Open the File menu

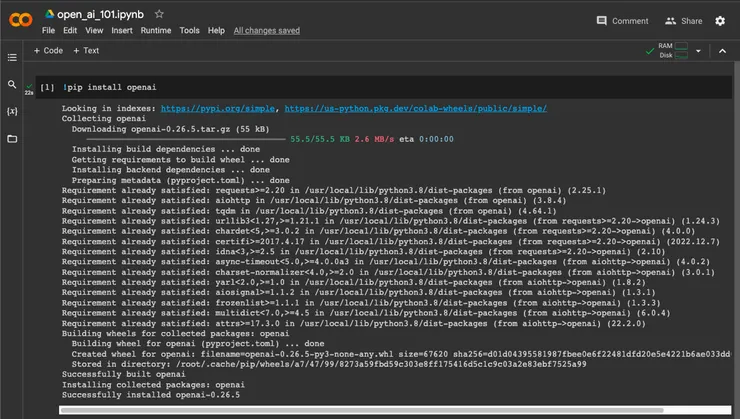click(x=48, y=30)
